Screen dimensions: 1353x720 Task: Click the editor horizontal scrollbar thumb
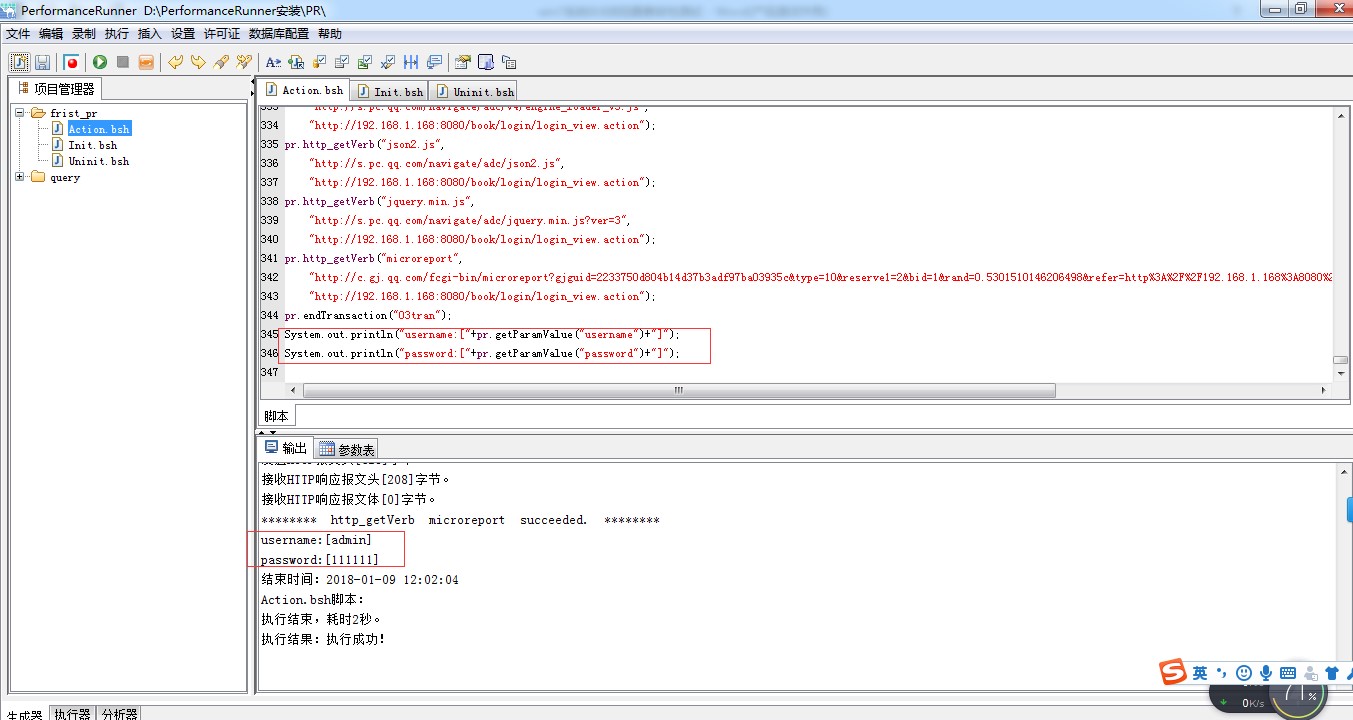[x=679, y=391]
